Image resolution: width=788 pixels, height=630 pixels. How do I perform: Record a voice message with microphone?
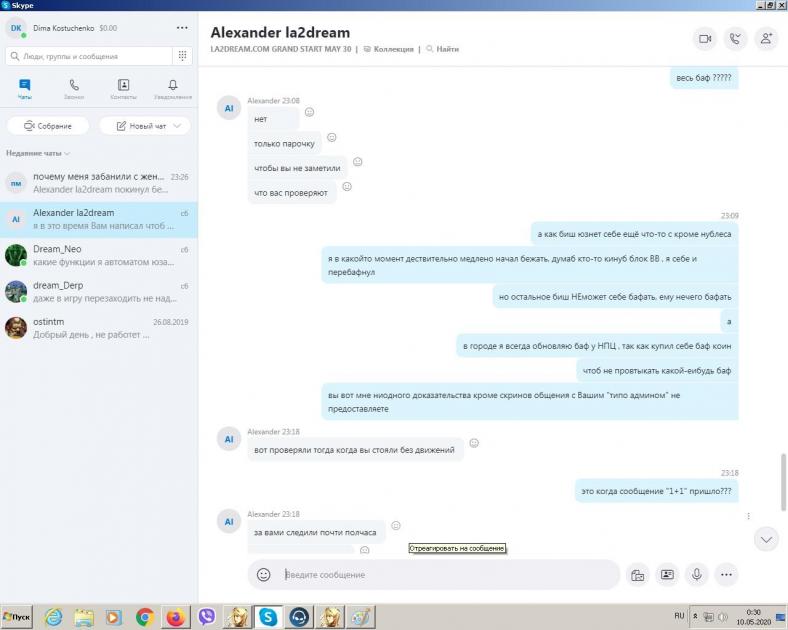click(x=697, y=575)
